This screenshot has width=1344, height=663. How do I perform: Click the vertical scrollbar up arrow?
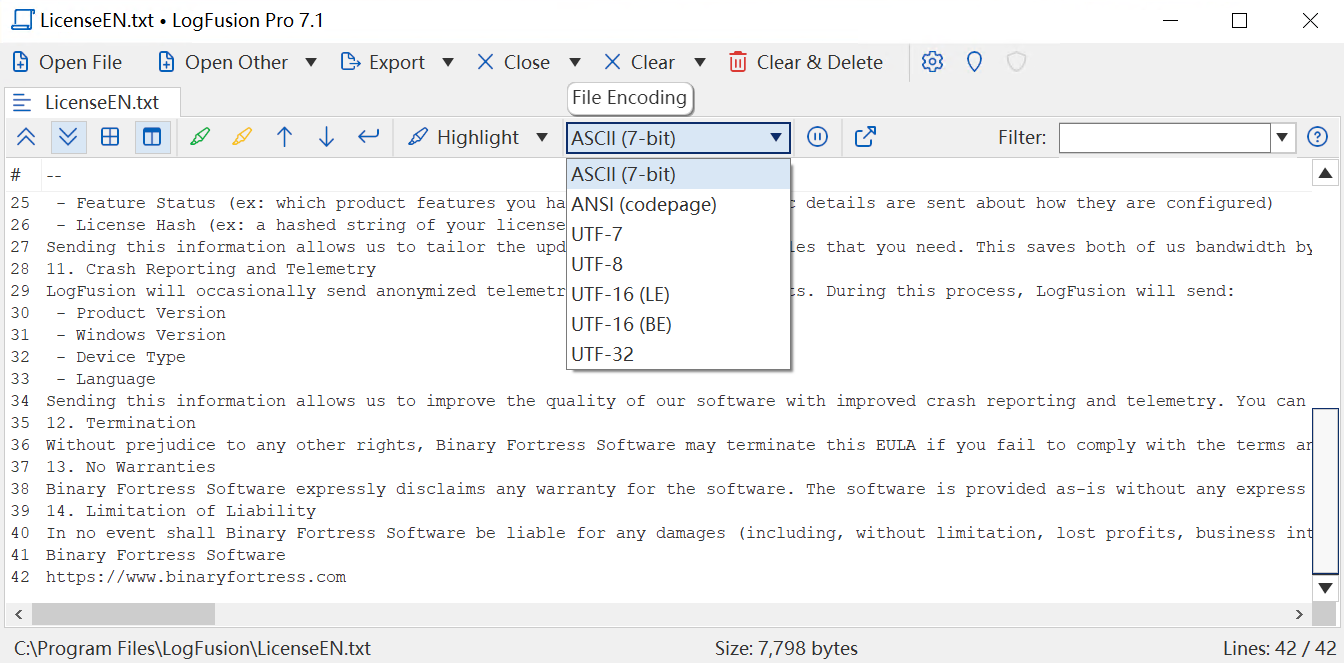pyautogui.click(x=1325, y=173)
